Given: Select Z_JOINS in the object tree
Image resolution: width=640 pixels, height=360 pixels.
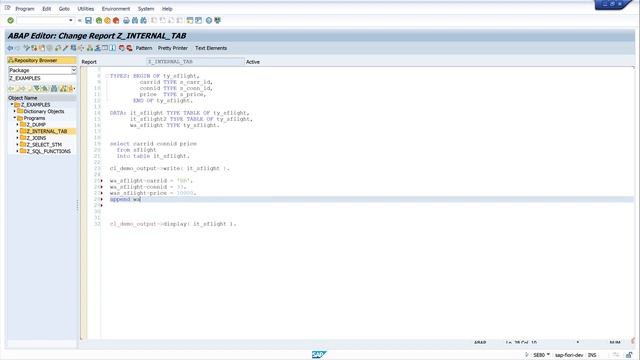Looking at the screenshot, I should [x=36, y=138].
